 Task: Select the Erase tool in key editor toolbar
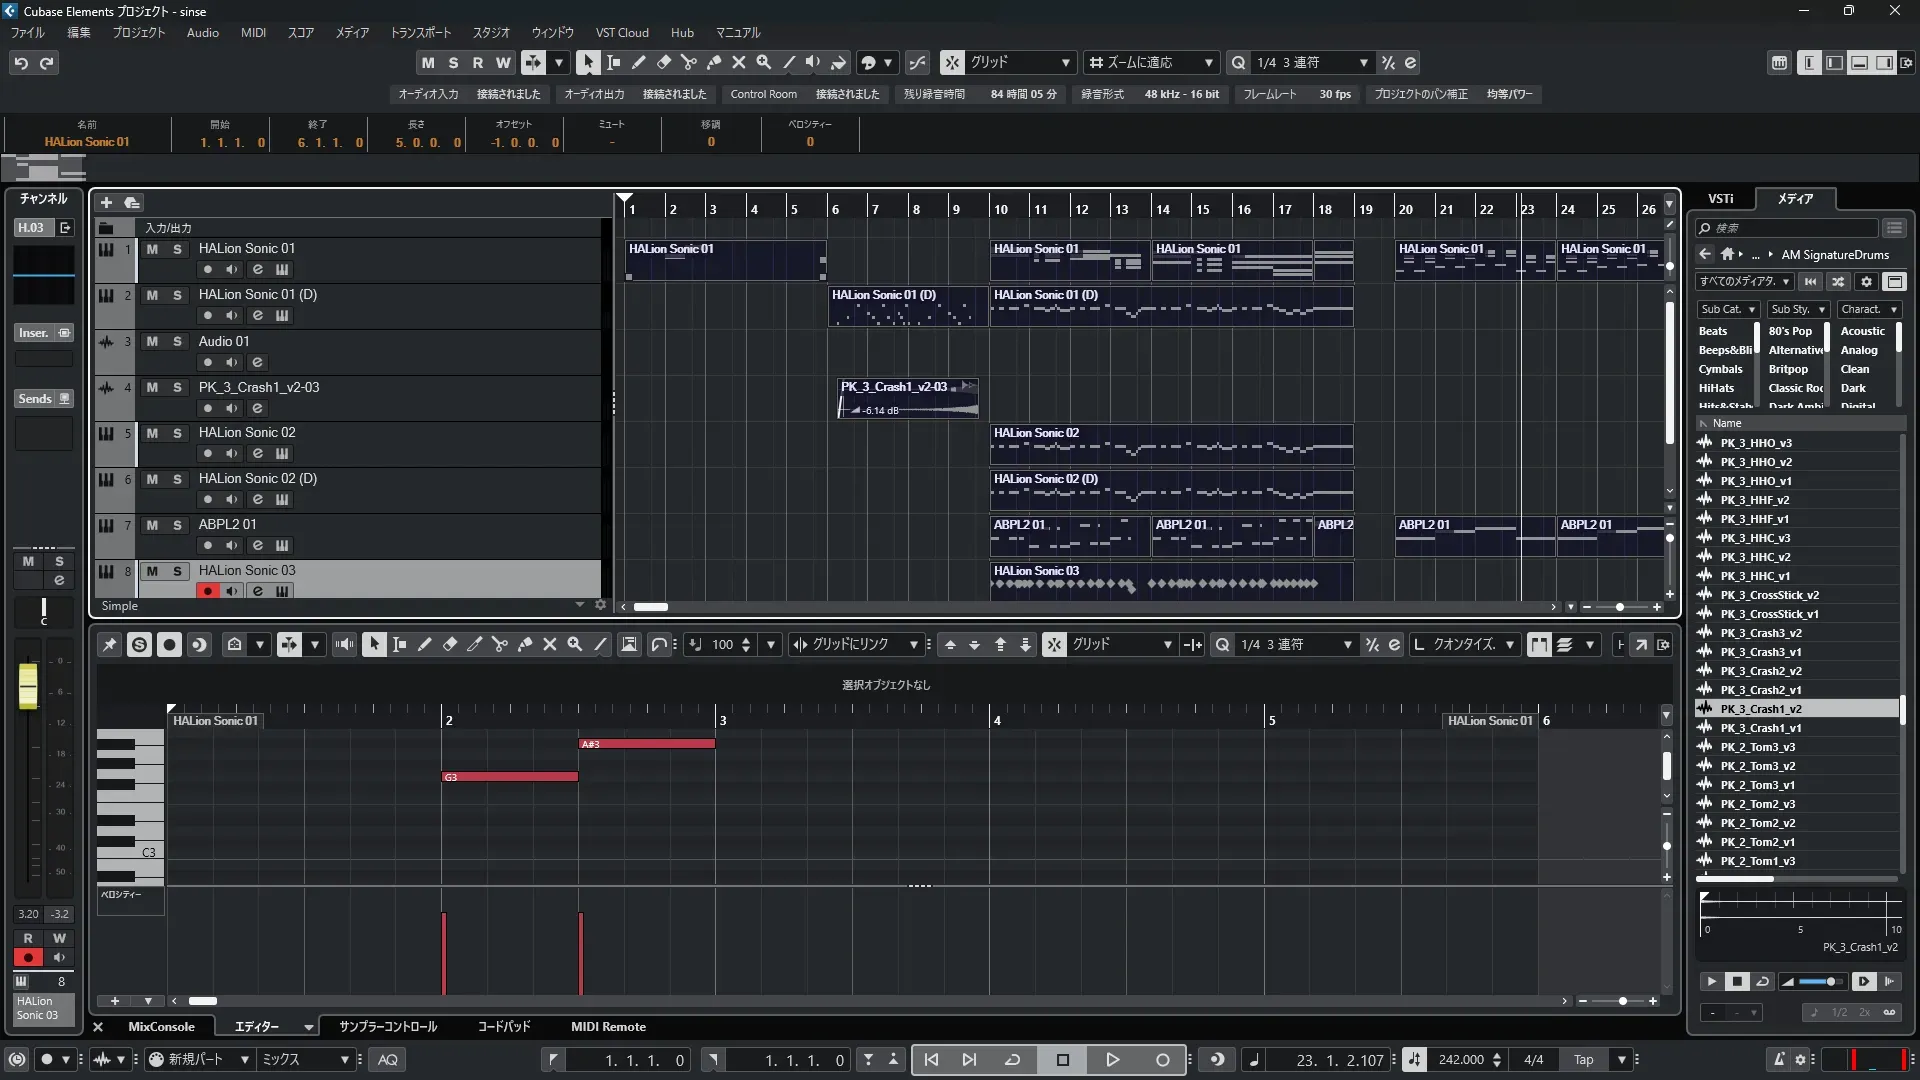pos(450,645)
